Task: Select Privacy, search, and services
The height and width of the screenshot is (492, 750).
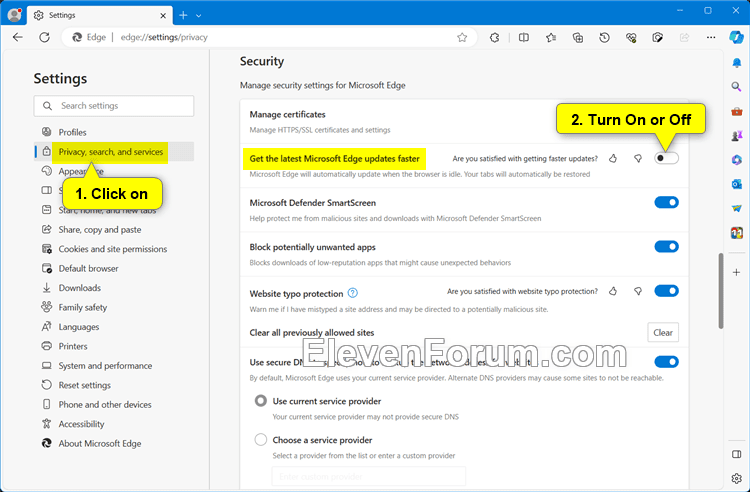Action: pyautogui.click(x=114, y=152)
